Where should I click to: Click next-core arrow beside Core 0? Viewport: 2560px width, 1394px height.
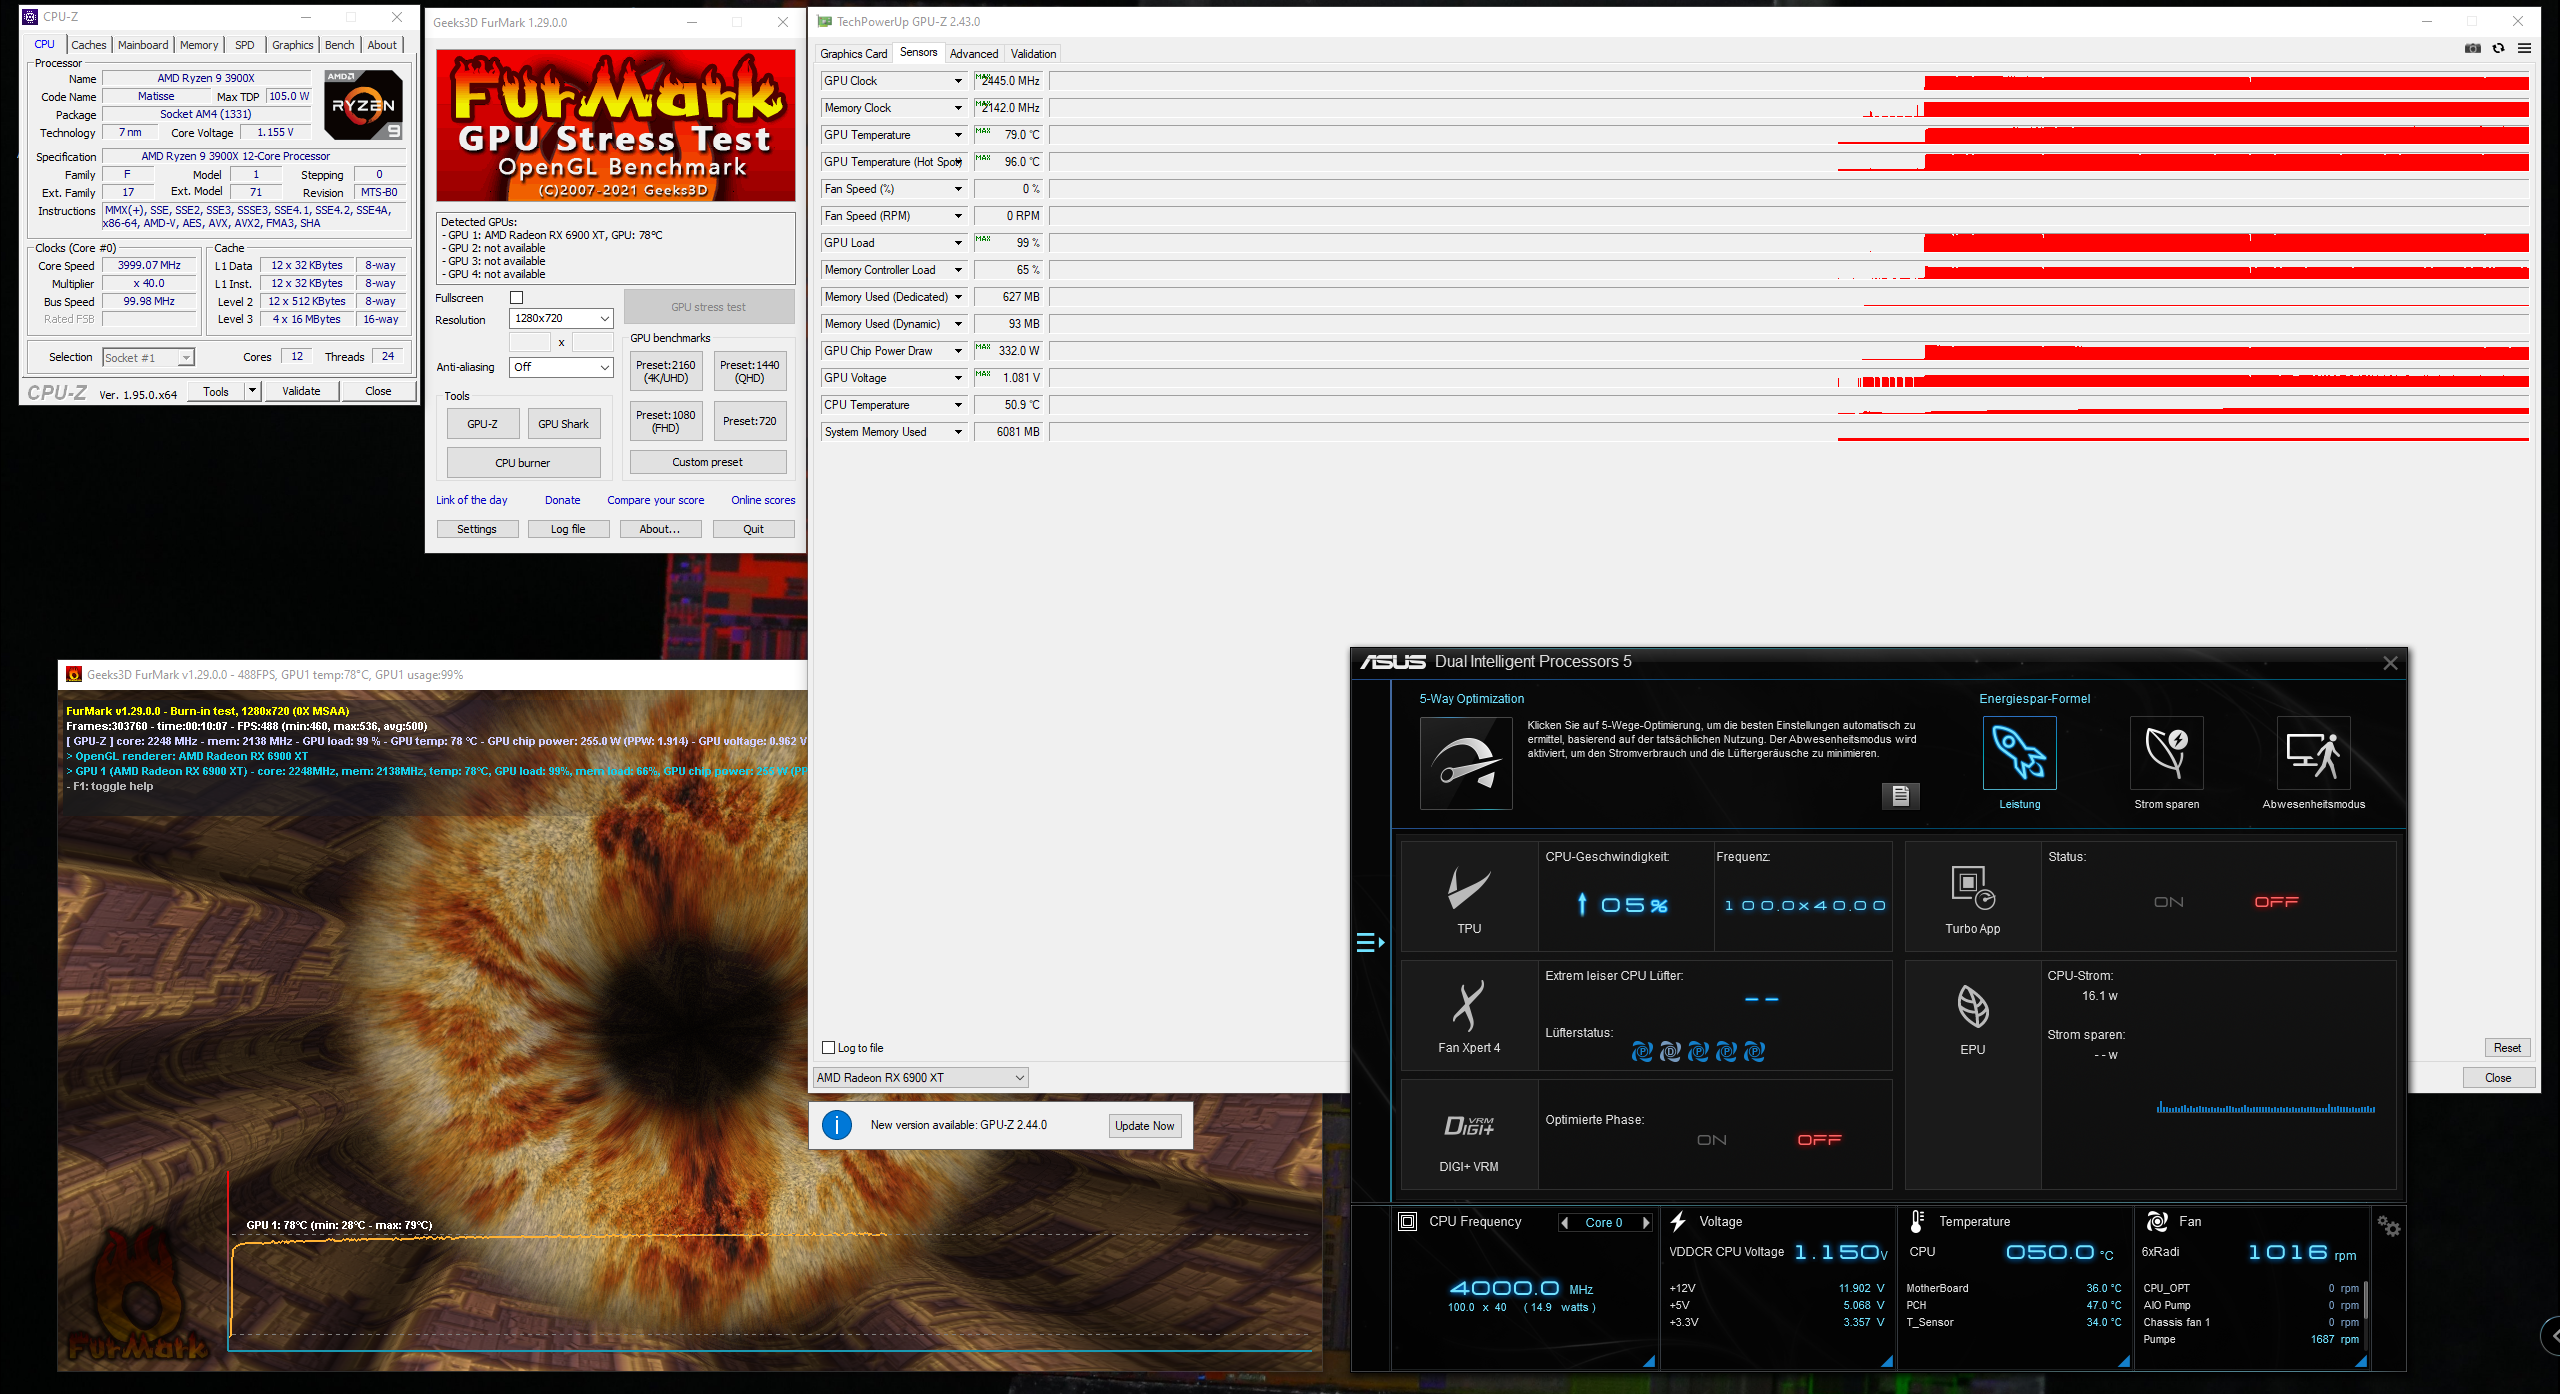click(1646, 1222)
